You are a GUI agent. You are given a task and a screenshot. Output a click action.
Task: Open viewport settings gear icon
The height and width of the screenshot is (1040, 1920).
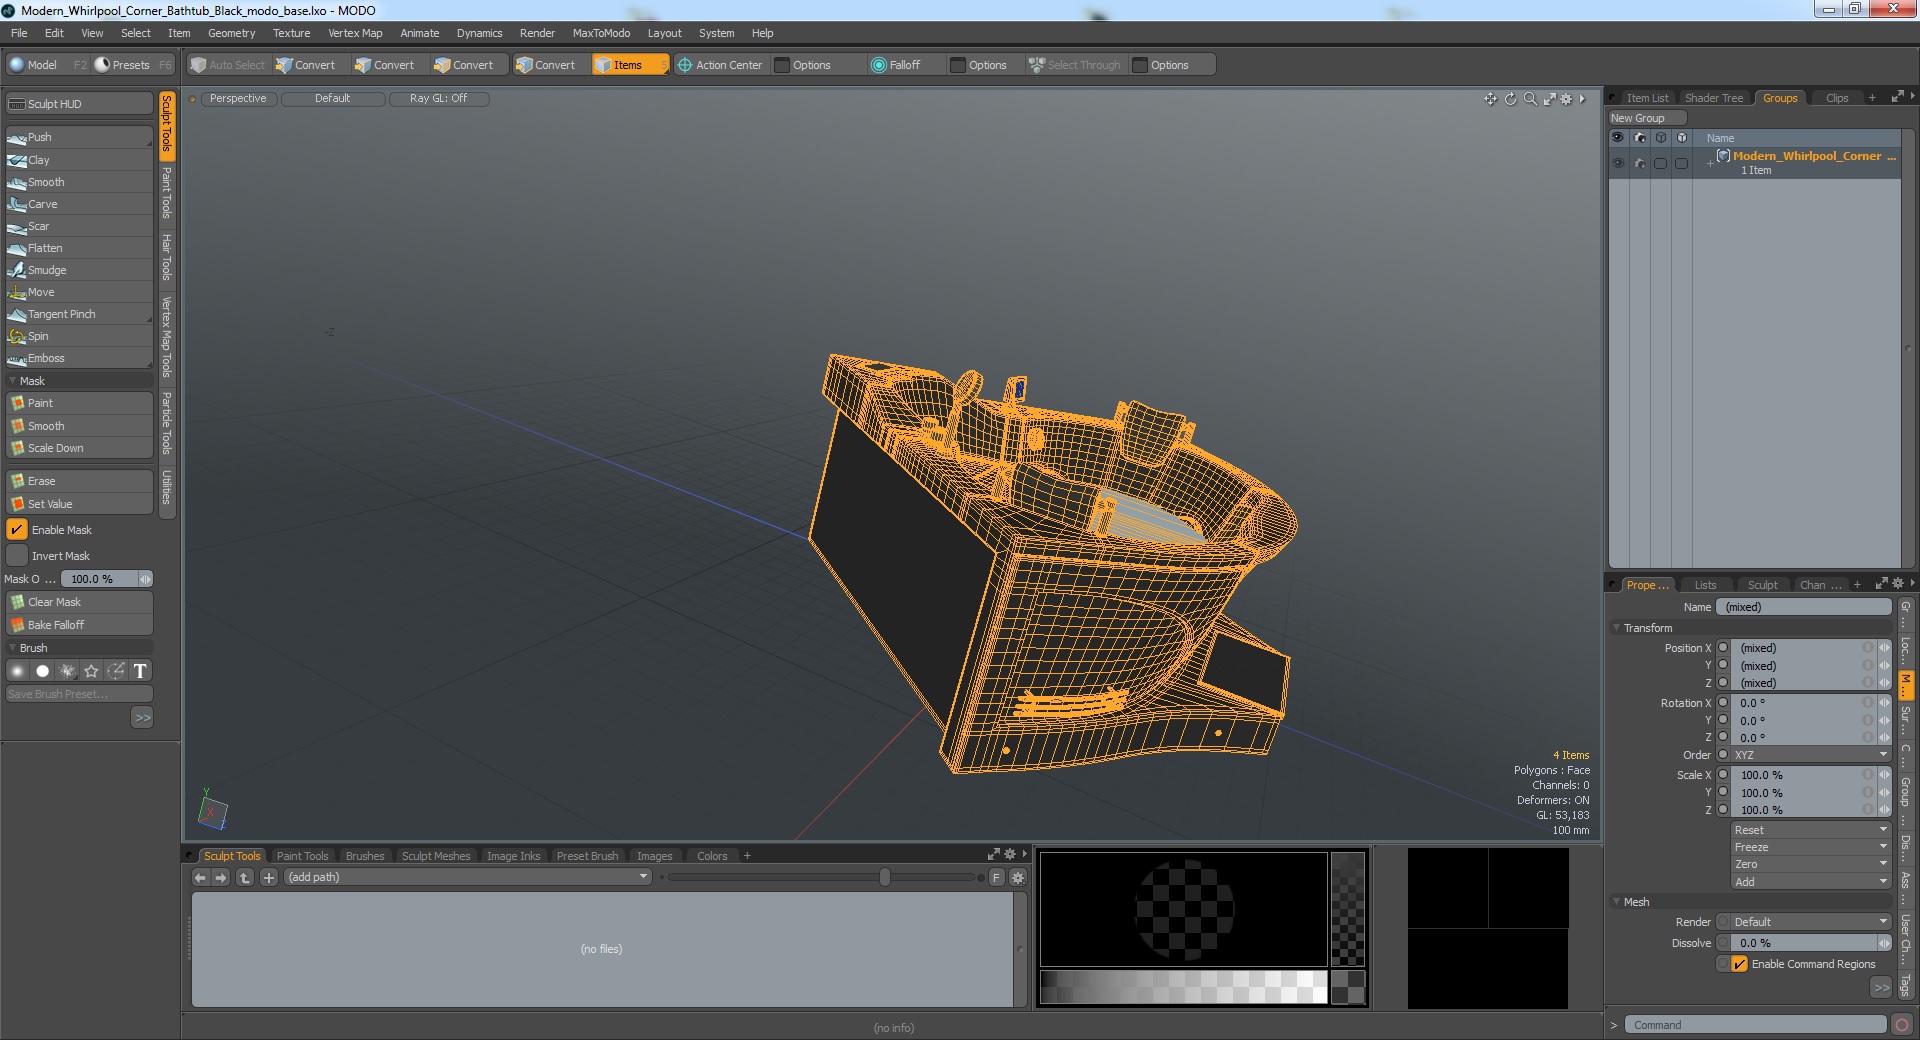coord(1566,99)
